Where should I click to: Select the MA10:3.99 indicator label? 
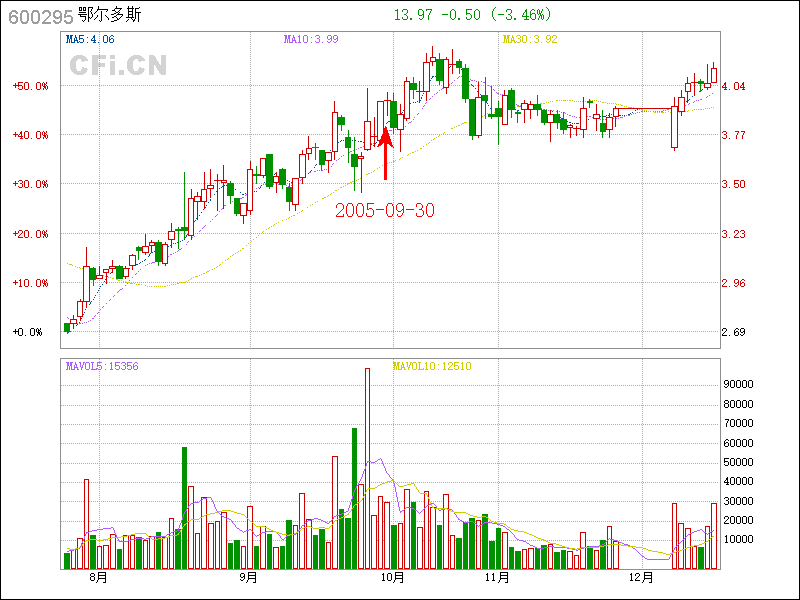311,40
